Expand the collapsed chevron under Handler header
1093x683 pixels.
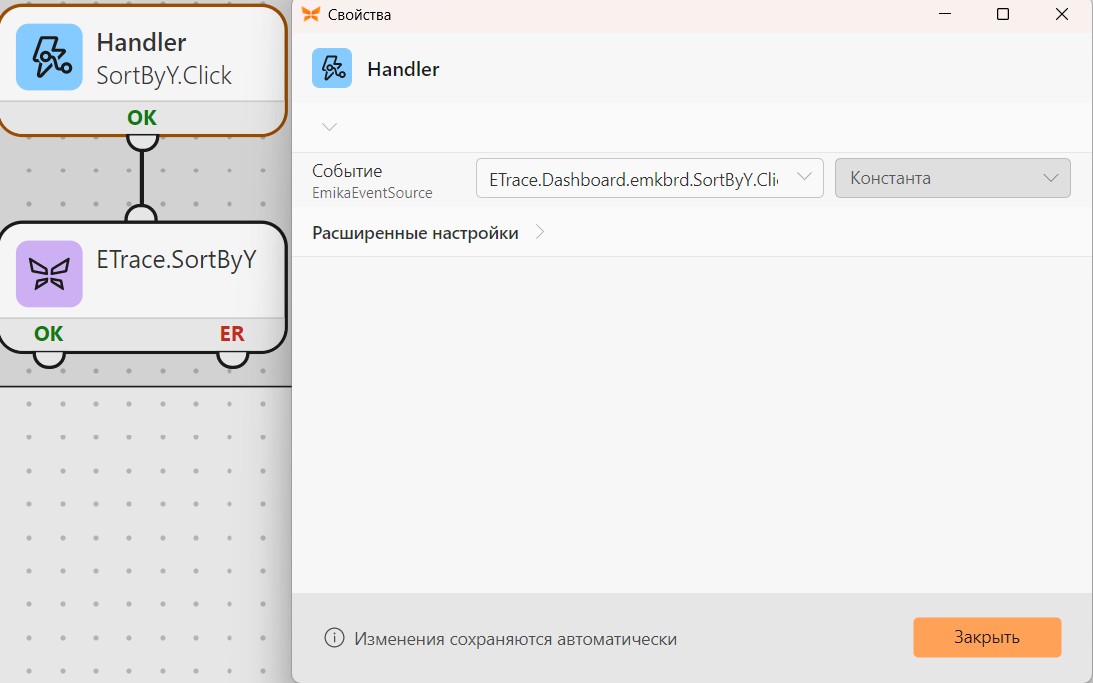pyautogui.click(x=330, y=127)
